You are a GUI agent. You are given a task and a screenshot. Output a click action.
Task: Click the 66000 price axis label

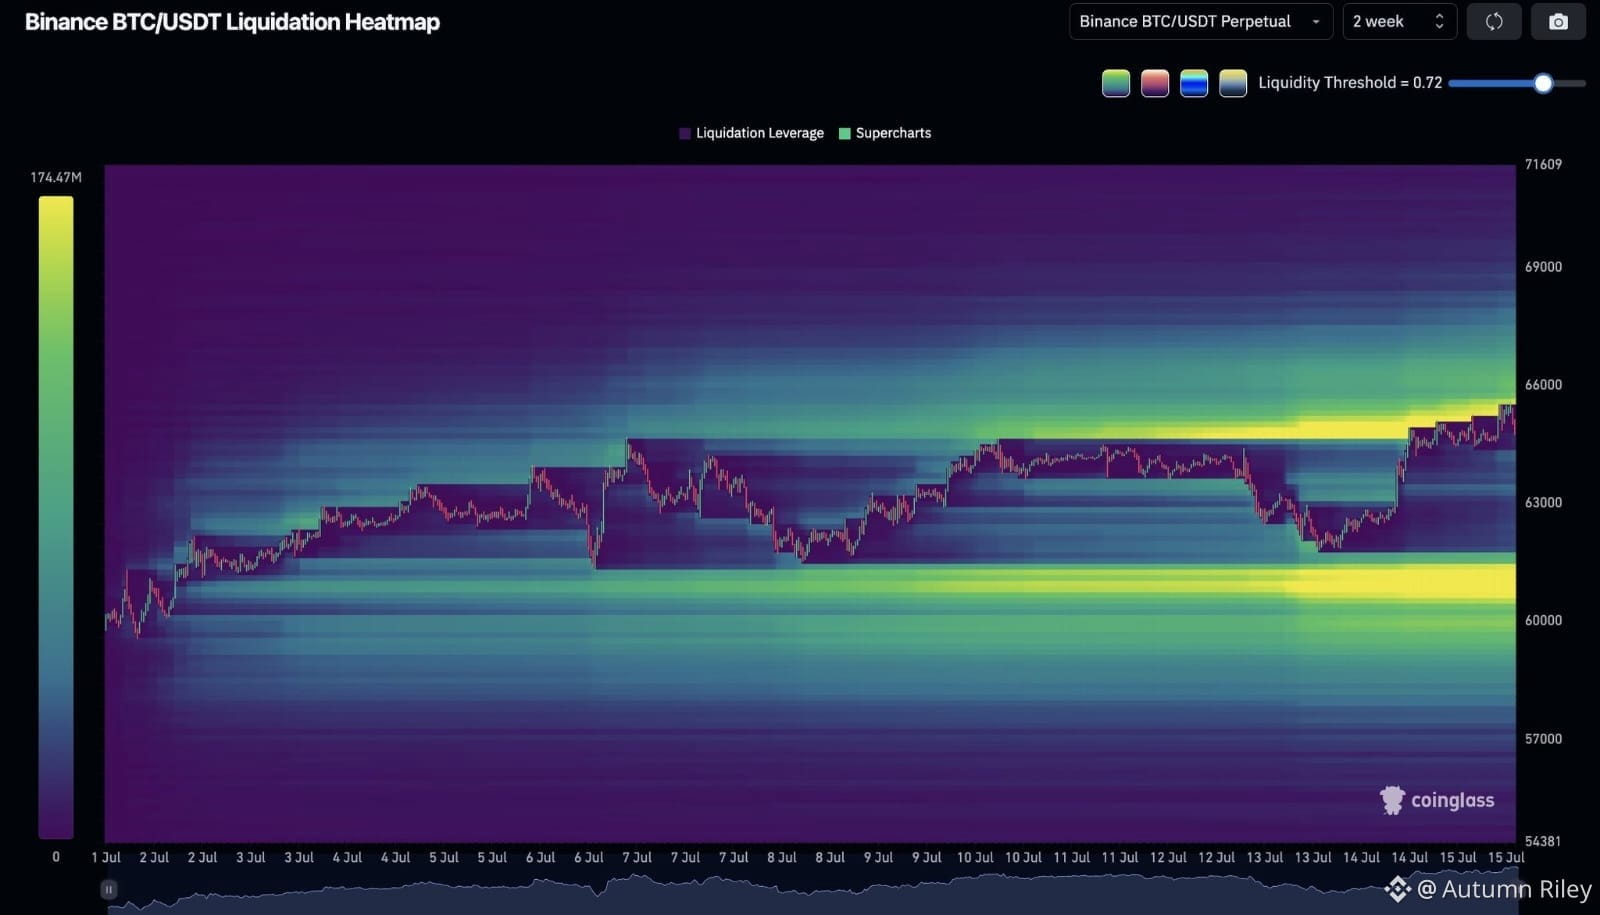[1543, 385]
